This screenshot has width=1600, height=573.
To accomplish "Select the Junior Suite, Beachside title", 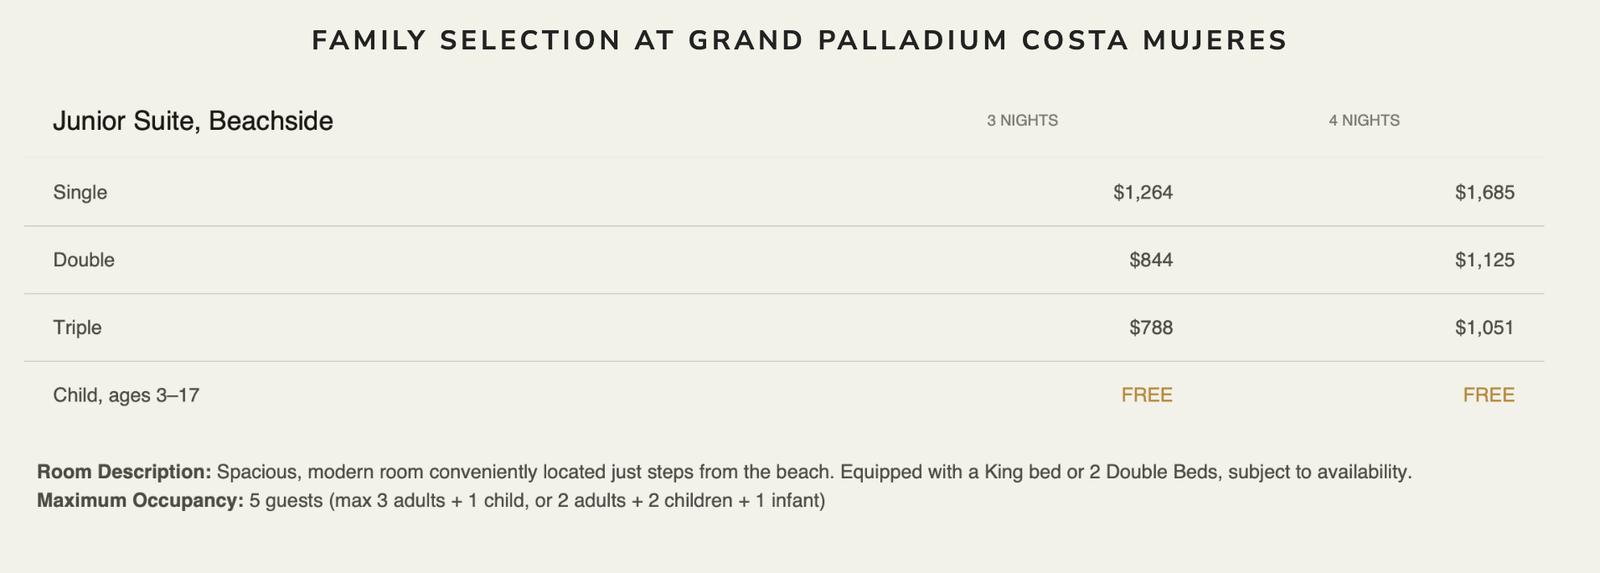I will [193, 121].
